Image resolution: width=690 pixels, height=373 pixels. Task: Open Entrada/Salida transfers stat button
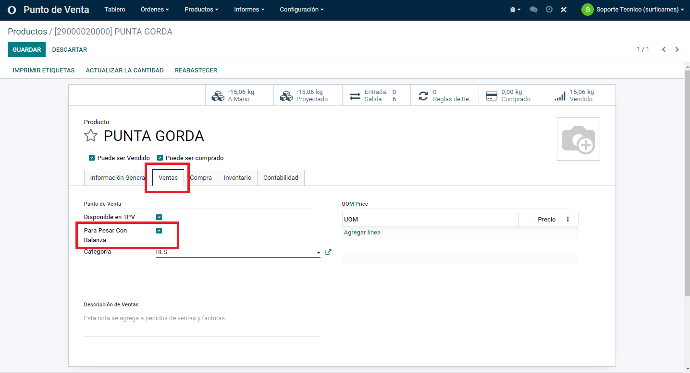click(x=376, y=95)
